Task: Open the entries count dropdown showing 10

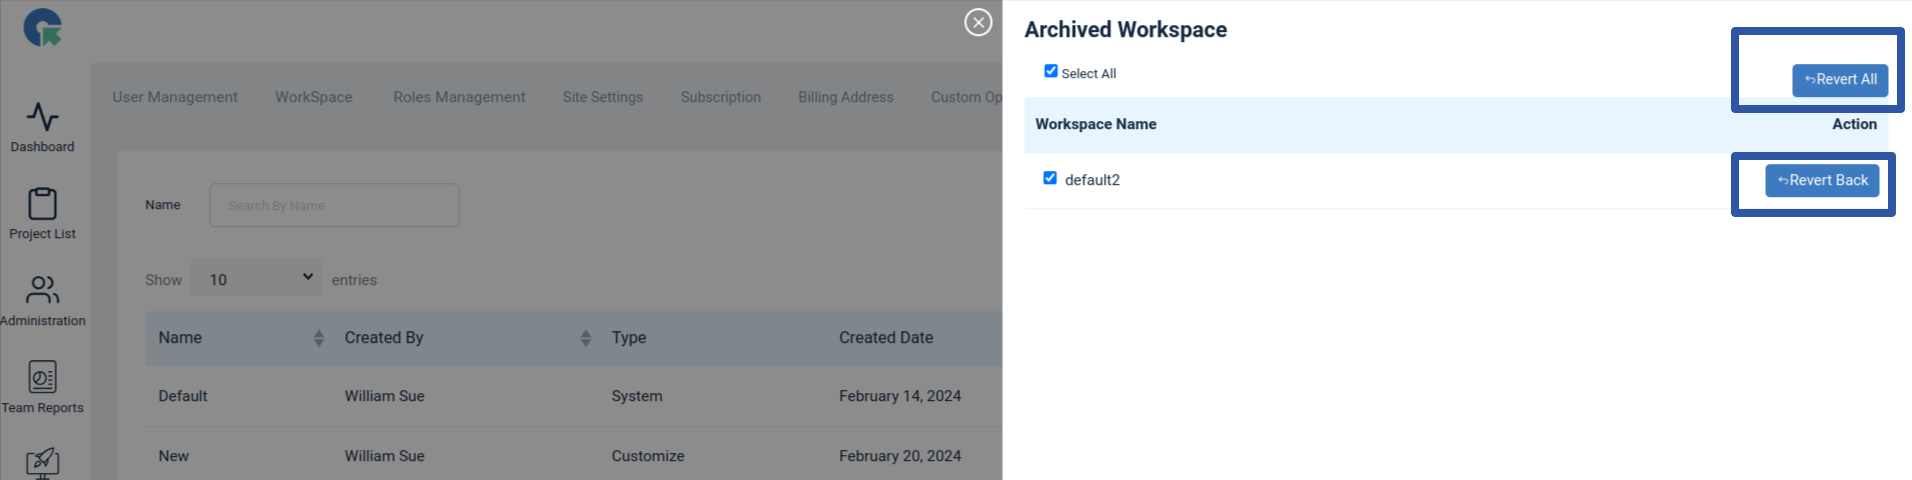Action: tap(256, 278)
